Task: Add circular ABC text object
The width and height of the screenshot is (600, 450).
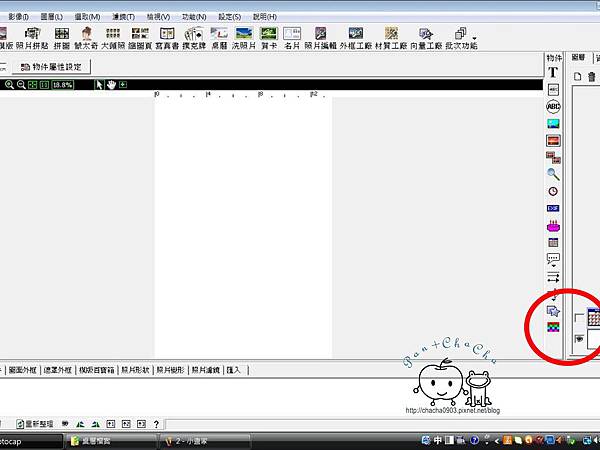Action: pos(553,106)
